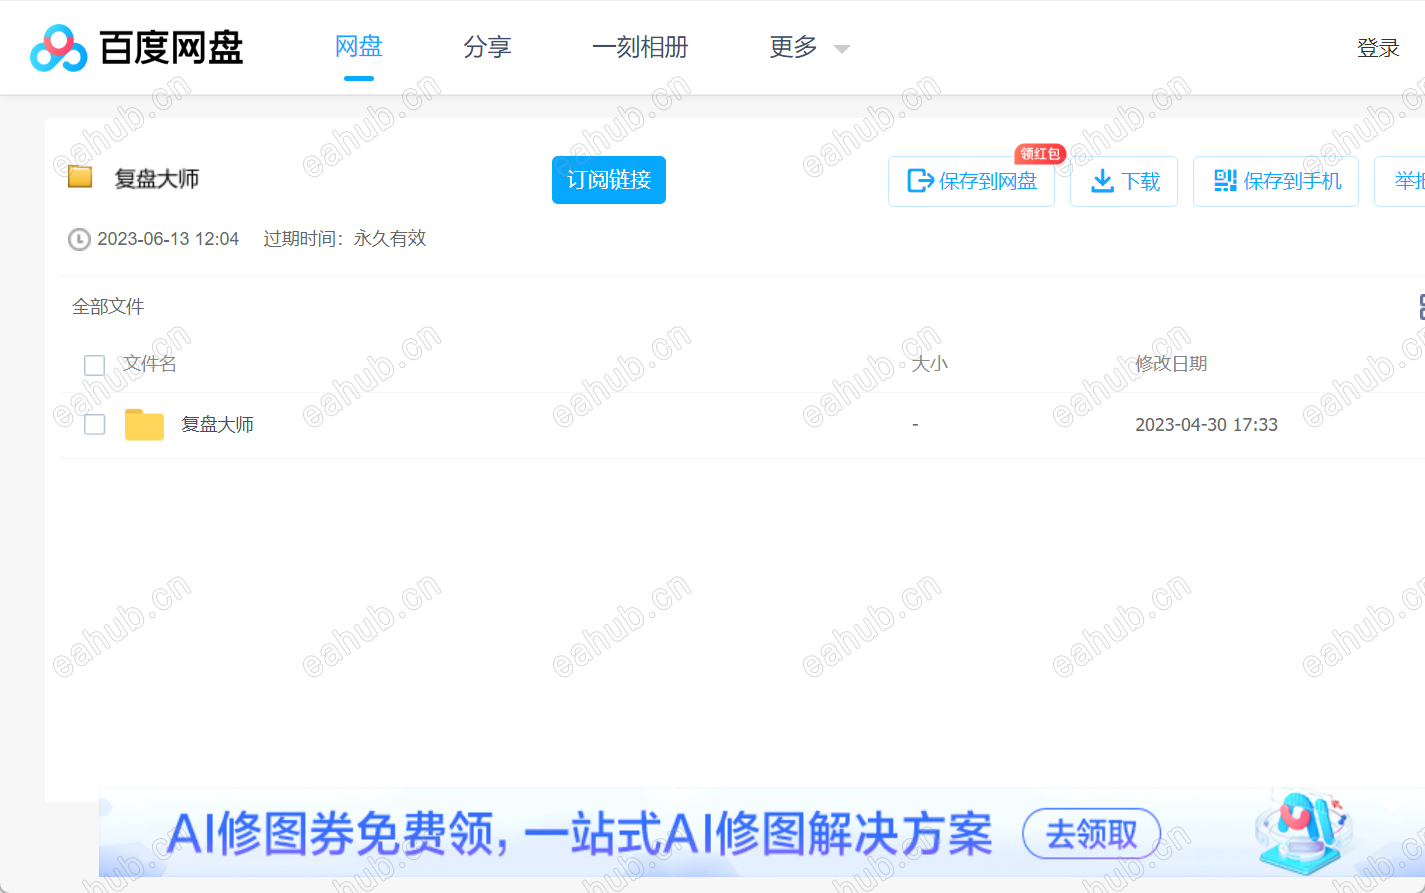Viewport: 1425px width, 893px height.
Task: Click the clock icon beside the share time
Action: 79,239
